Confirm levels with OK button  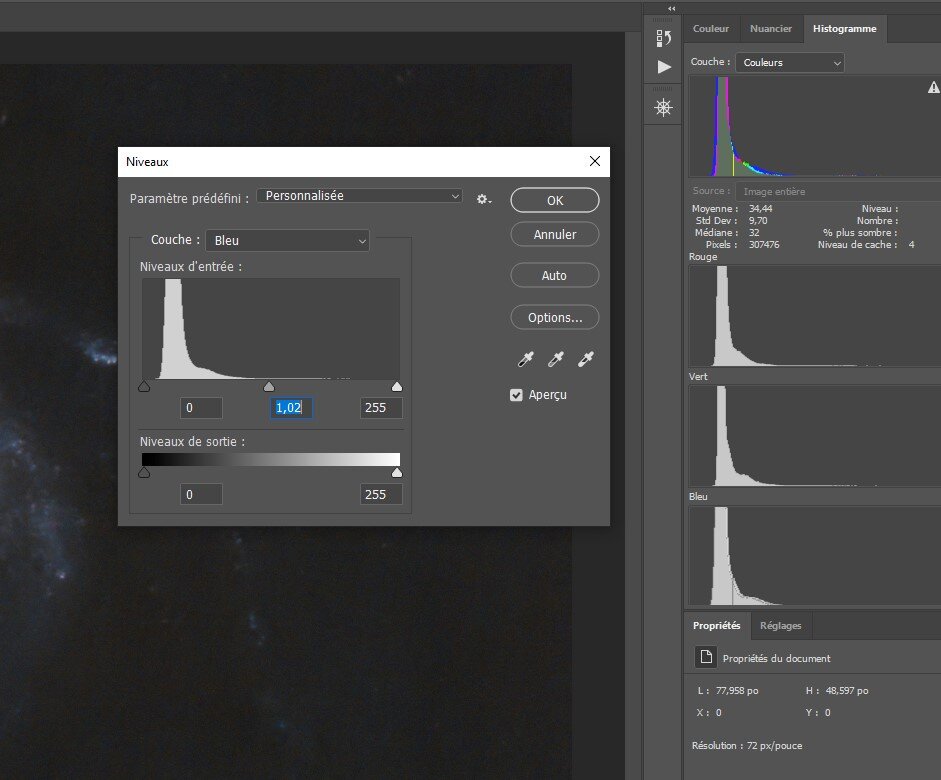tap(555, 200)
